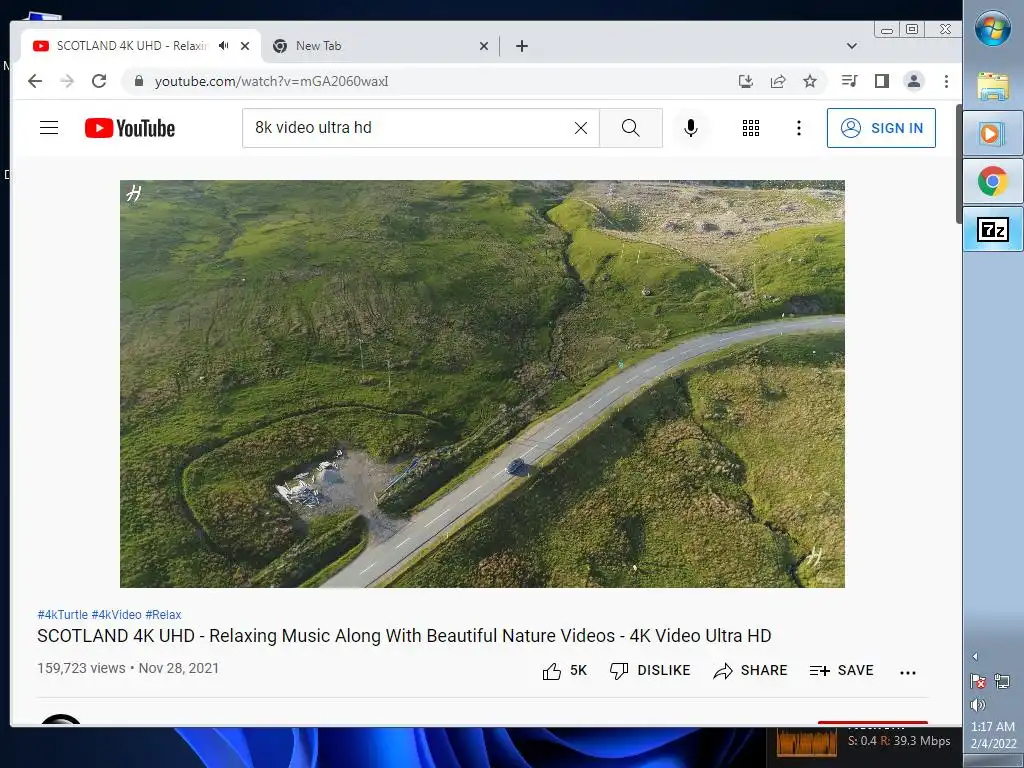Click the Chrome taskbar icon
The image size is (1024, 768).
[x=993, y=181]
